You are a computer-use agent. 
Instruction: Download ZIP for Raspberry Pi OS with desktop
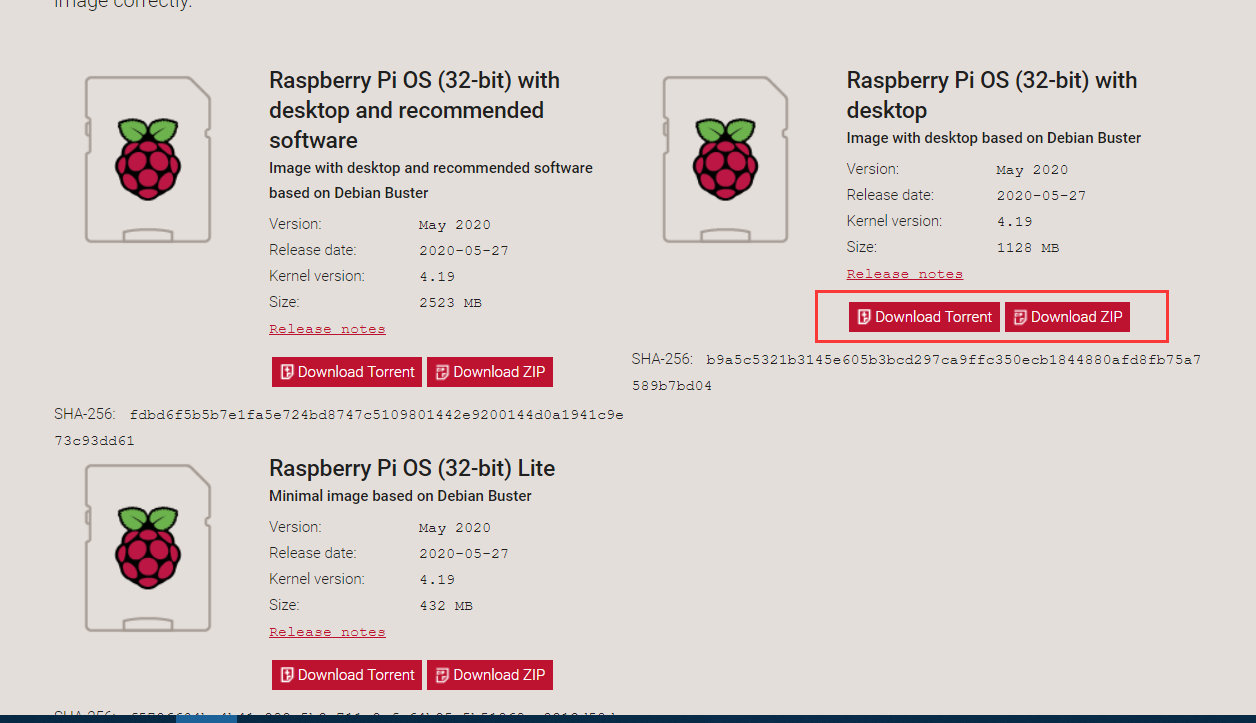click(1067, 317)
